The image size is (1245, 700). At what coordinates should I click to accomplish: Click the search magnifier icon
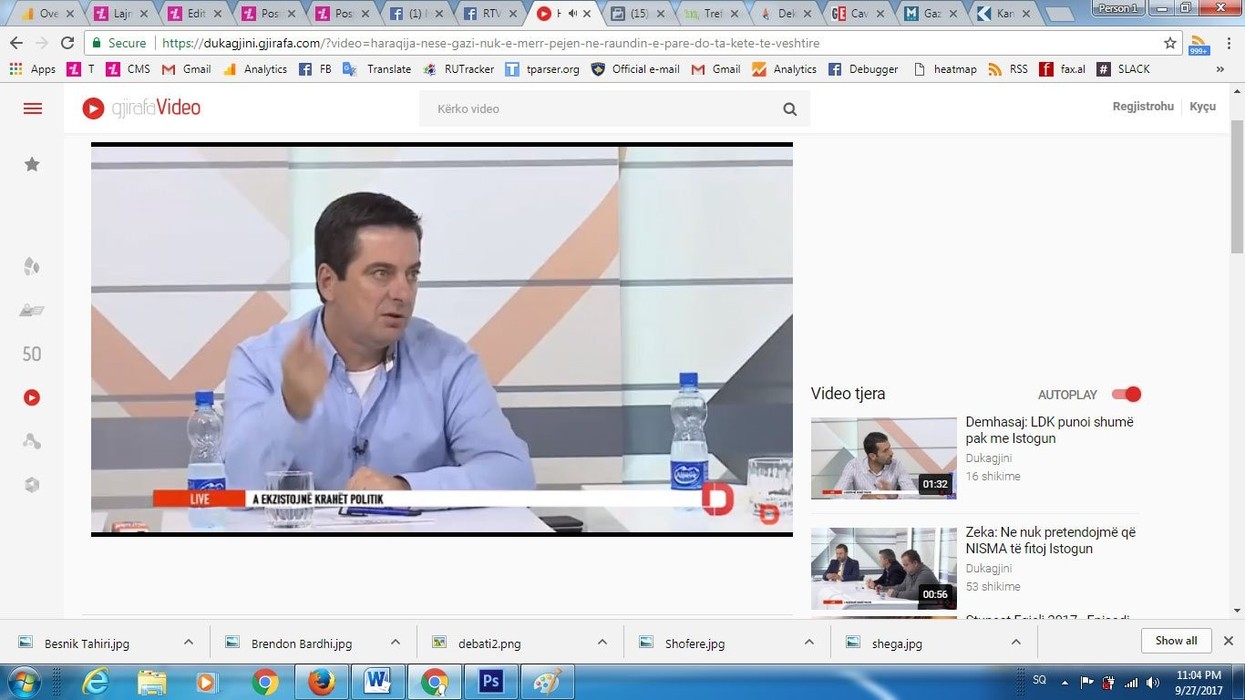[x=790, y=109]
